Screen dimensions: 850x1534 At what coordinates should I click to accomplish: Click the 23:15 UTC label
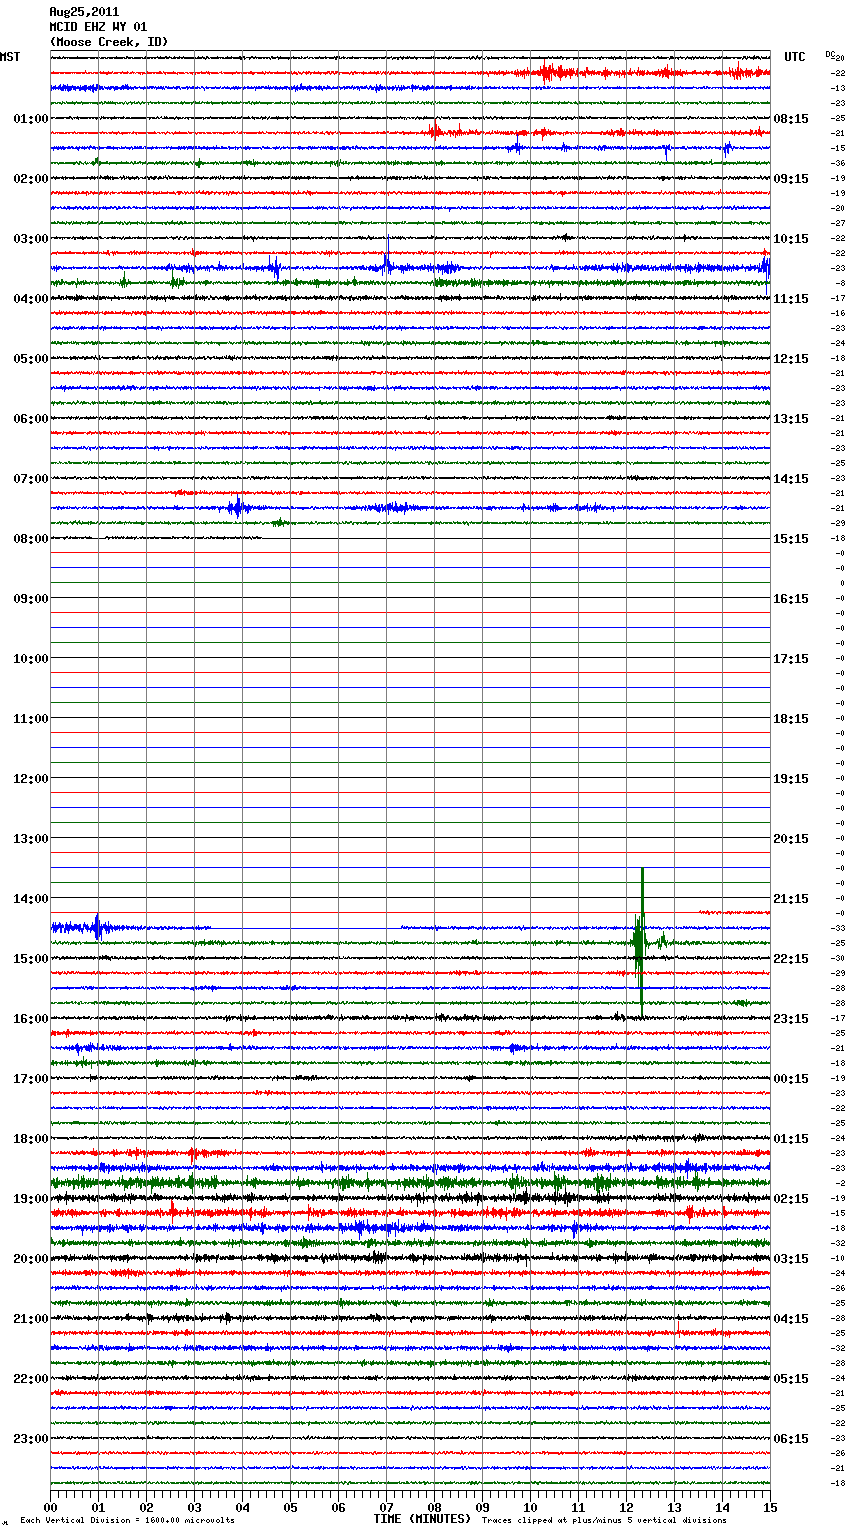pos(791,1019)
